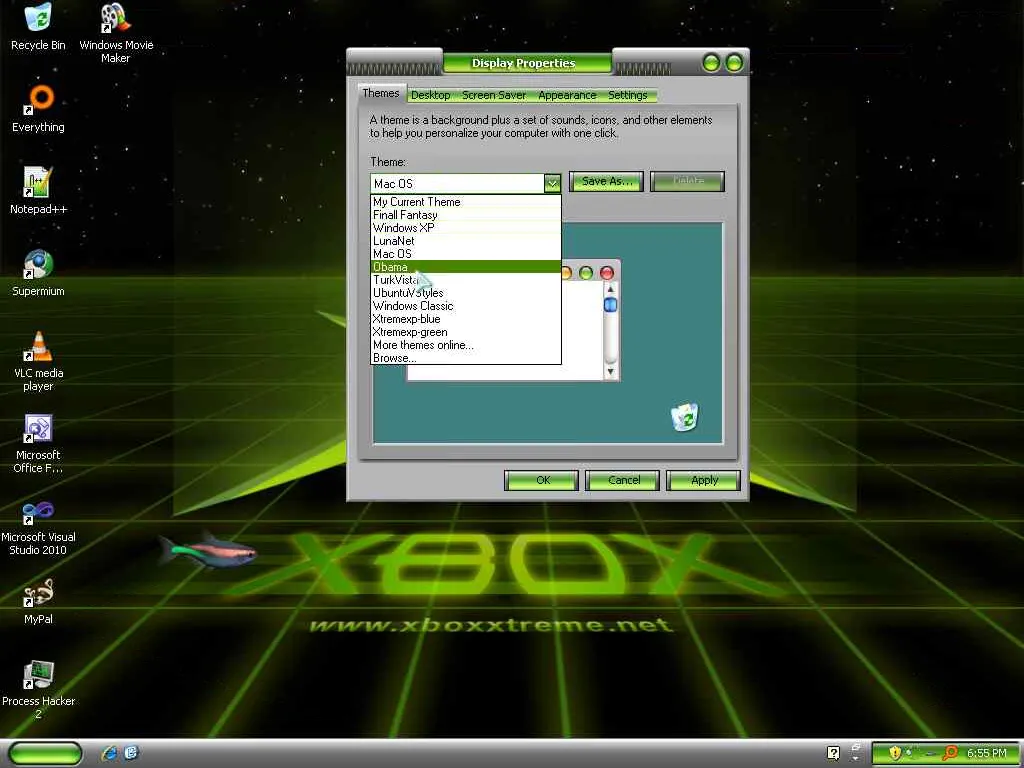This screenshot has width=1024, height=768.
Task: Pick the LunaNet theme
Action: [466, 241]
